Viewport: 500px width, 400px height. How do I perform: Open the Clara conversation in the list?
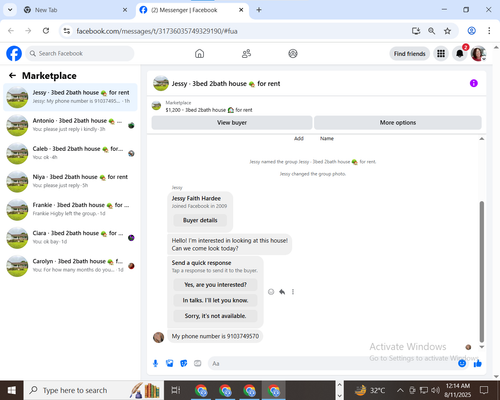[70, 238]
